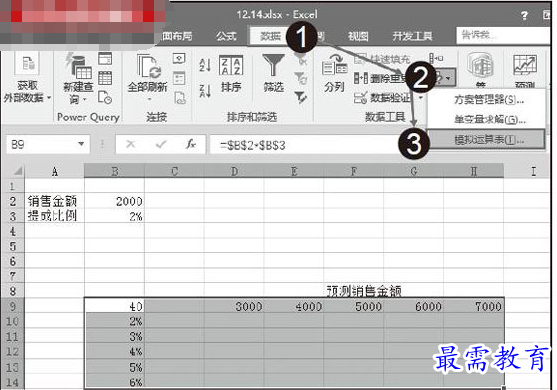Select column A header
The image size is (557, 390).
(54, 172)
